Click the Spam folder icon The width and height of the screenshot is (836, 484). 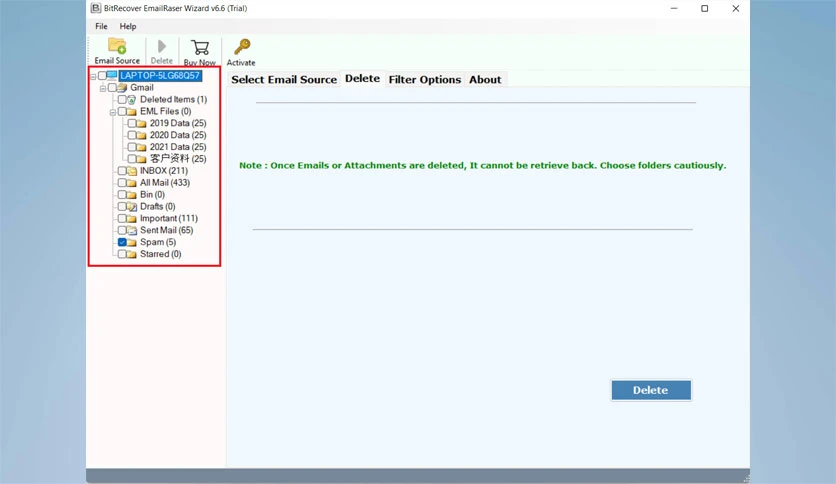tap(132, 243)
